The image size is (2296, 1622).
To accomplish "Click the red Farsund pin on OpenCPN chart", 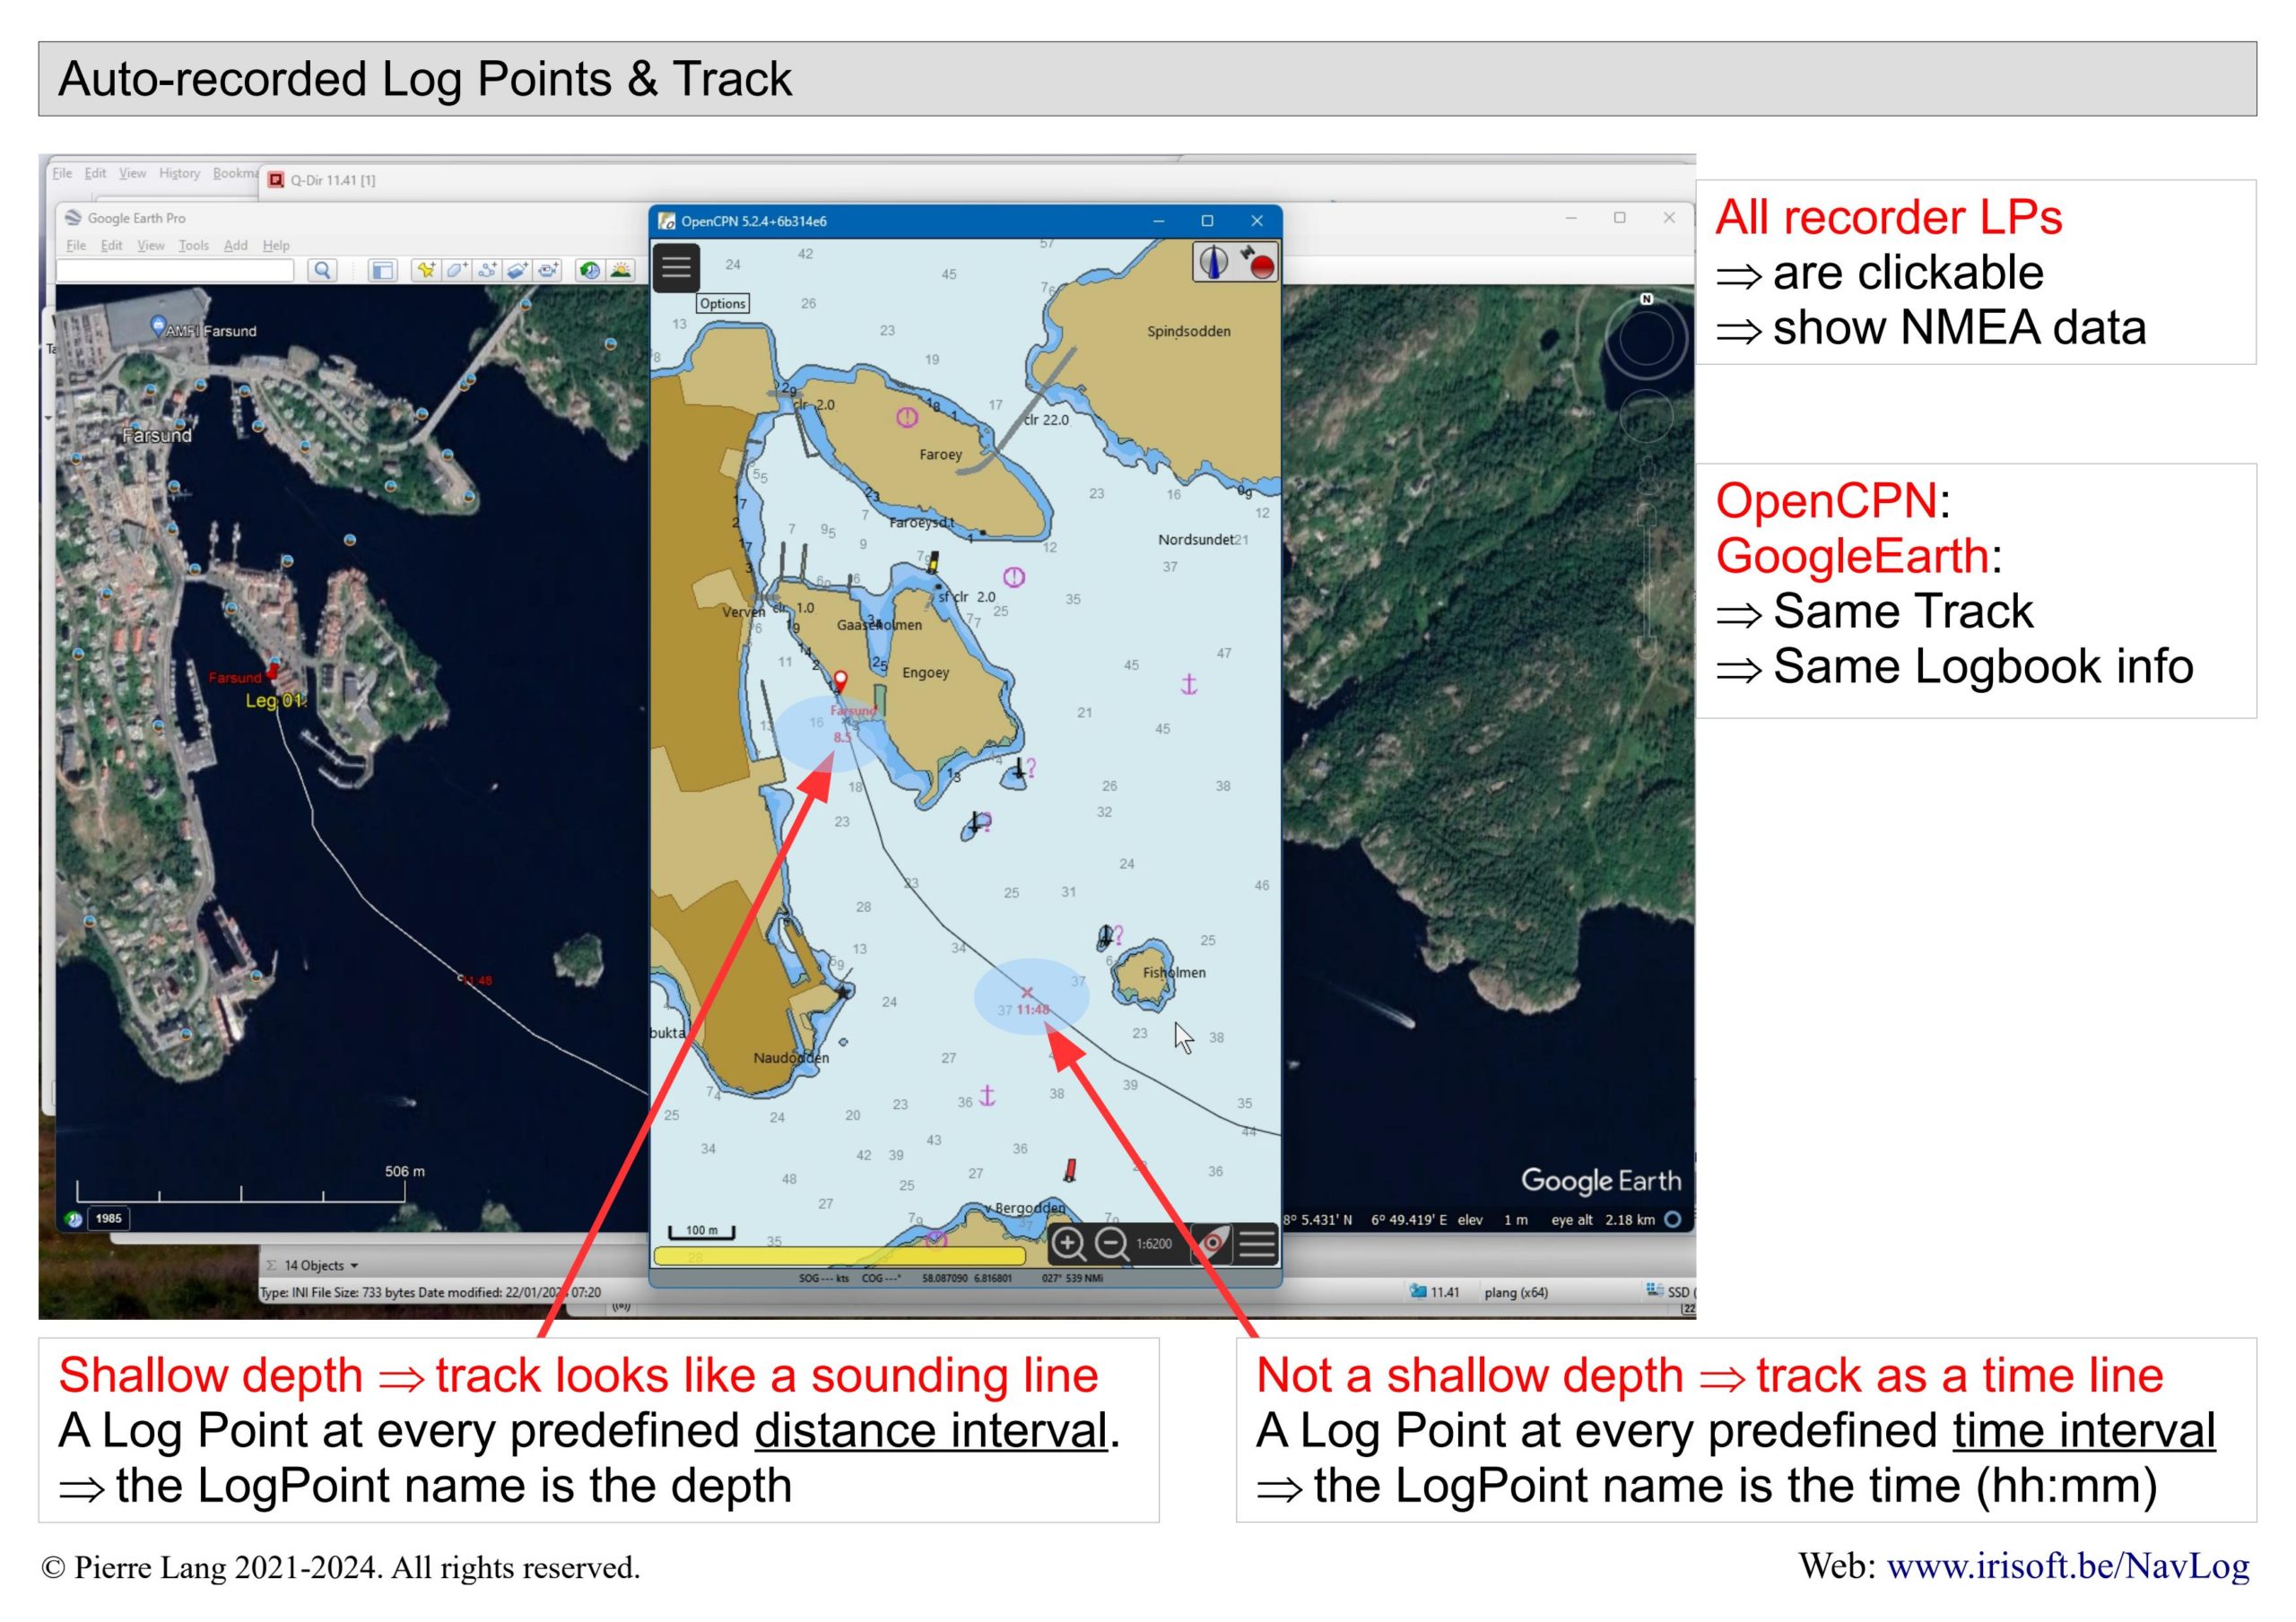I will (841, 682).
